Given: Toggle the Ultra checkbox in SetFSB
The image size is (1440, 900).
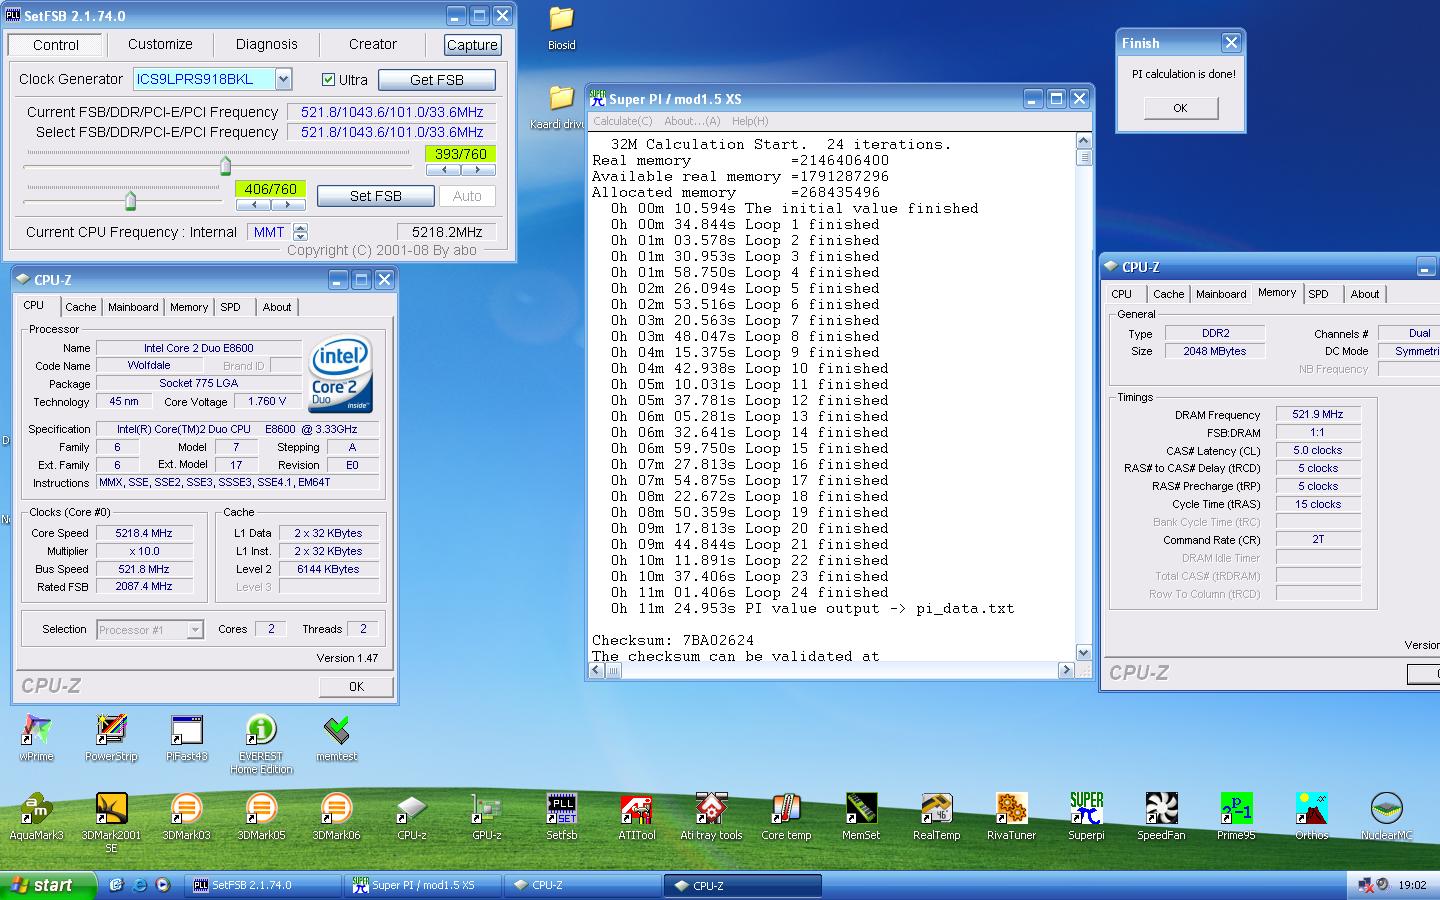Looking at the screenshot, I should coord(328,80).
